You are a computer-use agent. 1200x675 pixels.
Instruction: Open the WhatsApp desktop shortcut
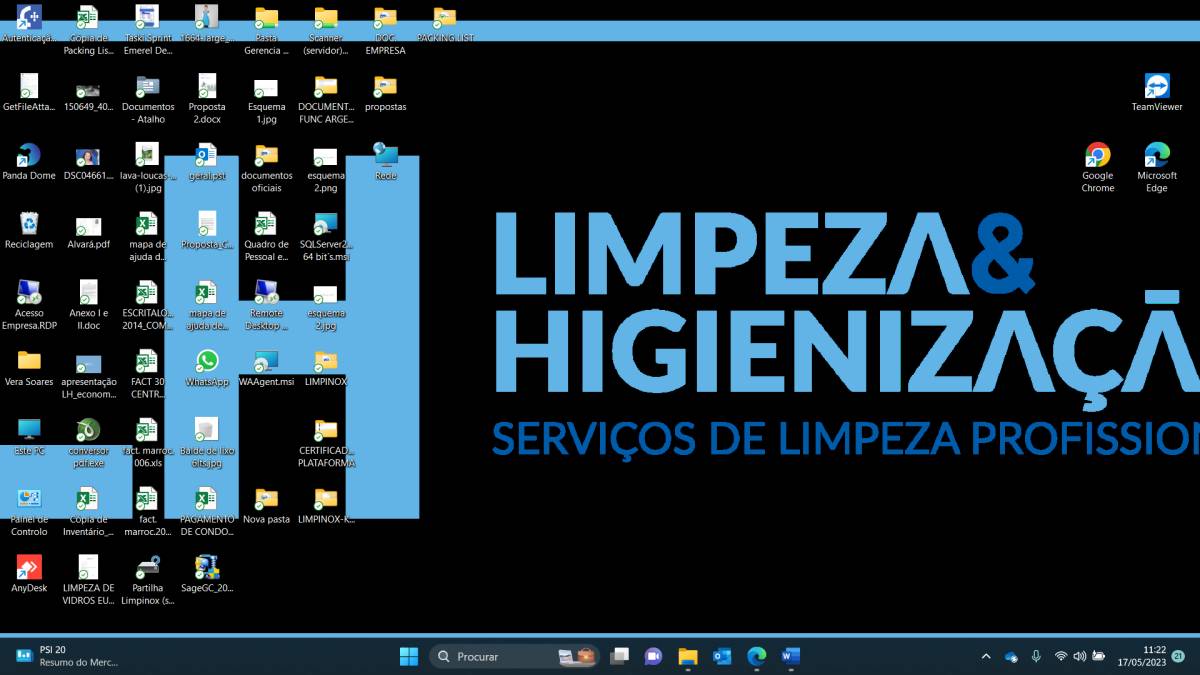tap(207, 368)
